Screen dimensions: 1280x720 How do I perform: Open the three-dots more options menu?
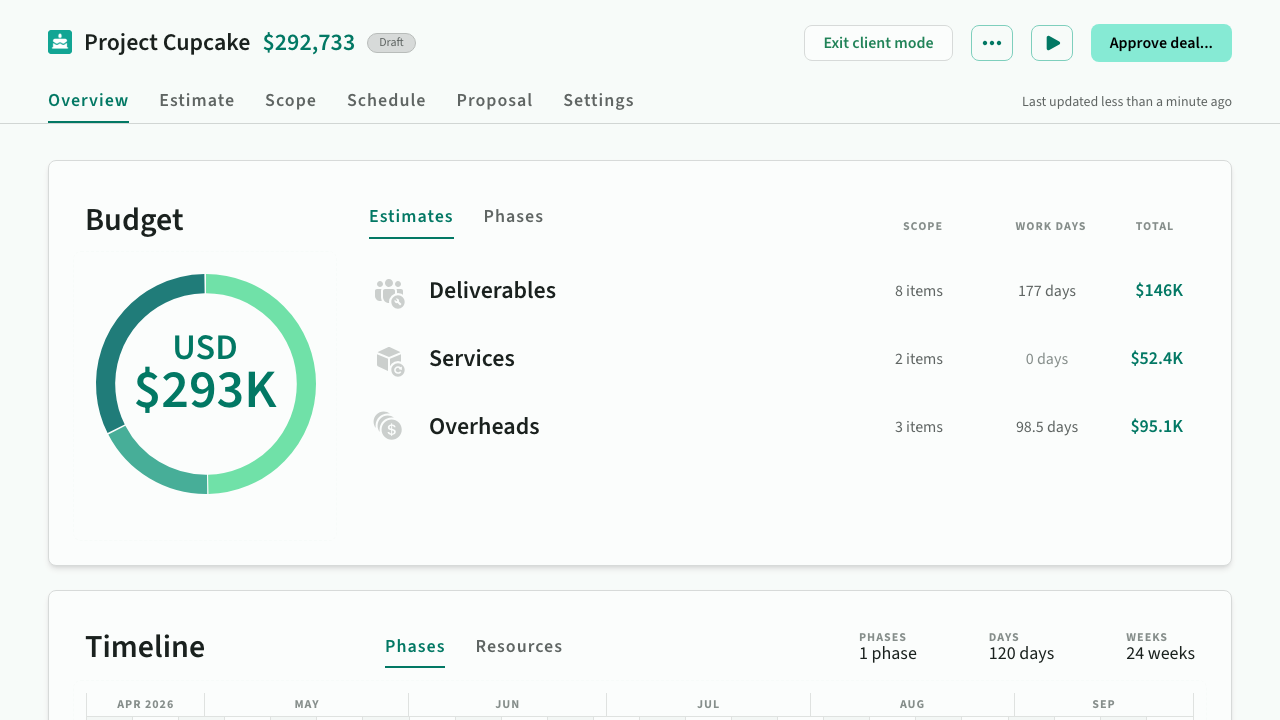pos(991,43)
